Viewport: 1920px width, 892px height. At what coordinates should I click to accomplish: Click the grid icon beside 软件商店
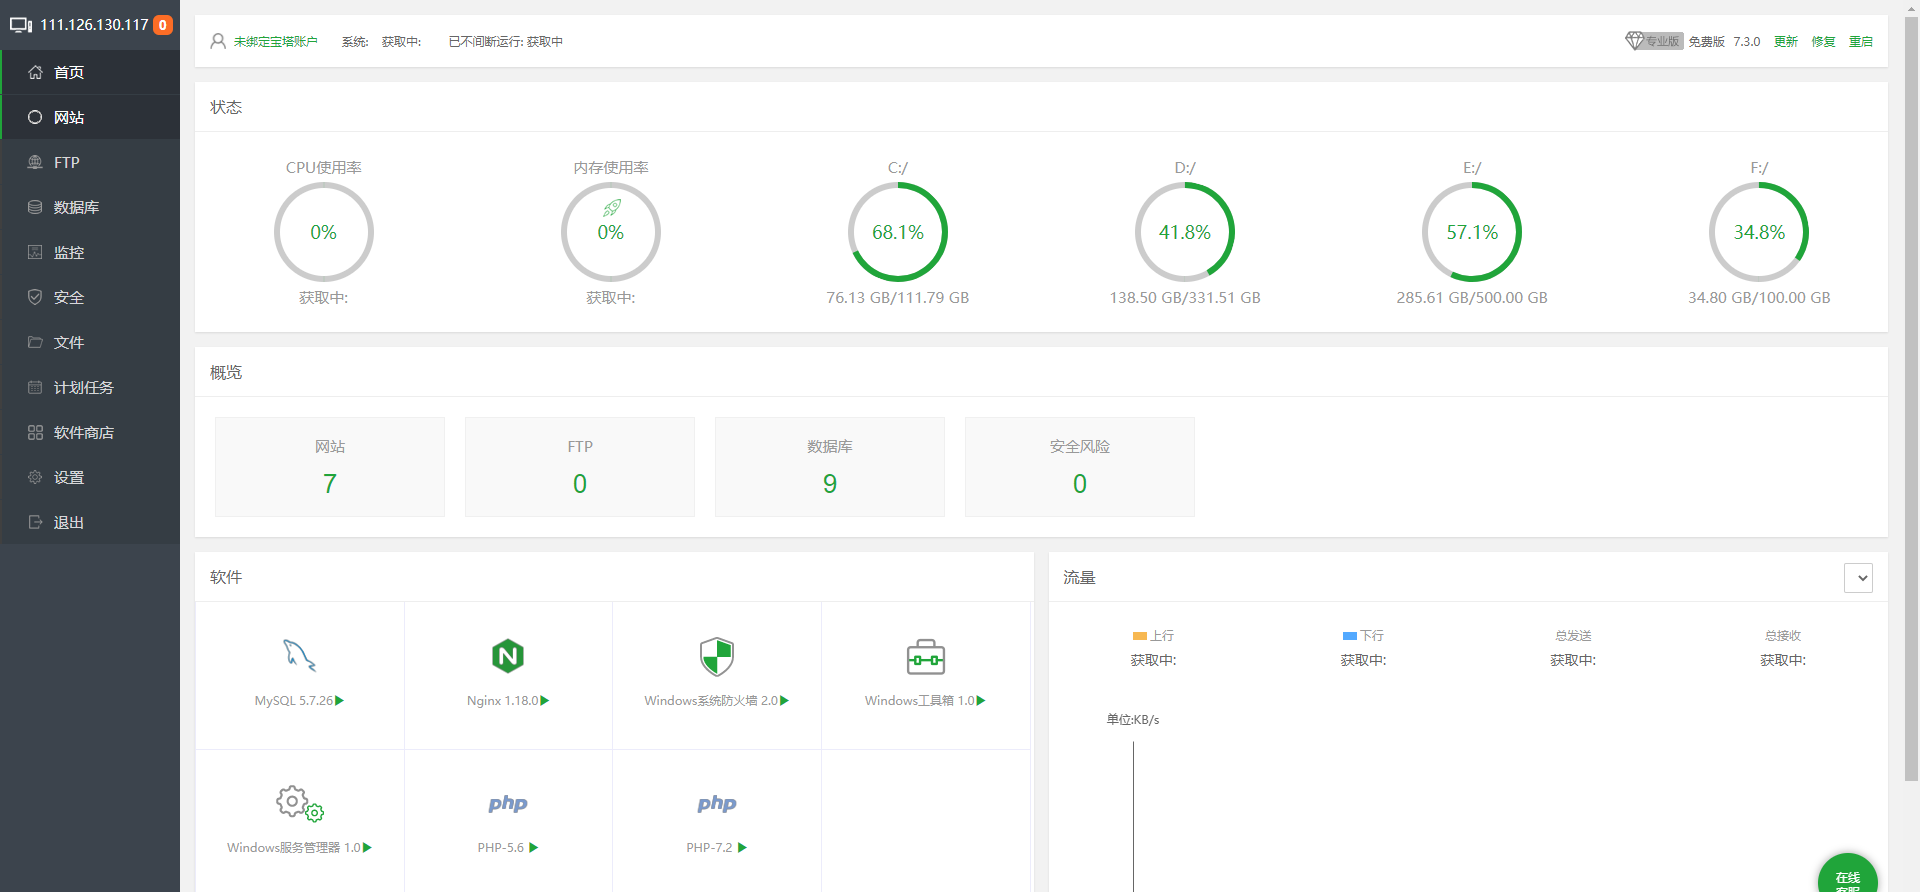tap(35, 432)
